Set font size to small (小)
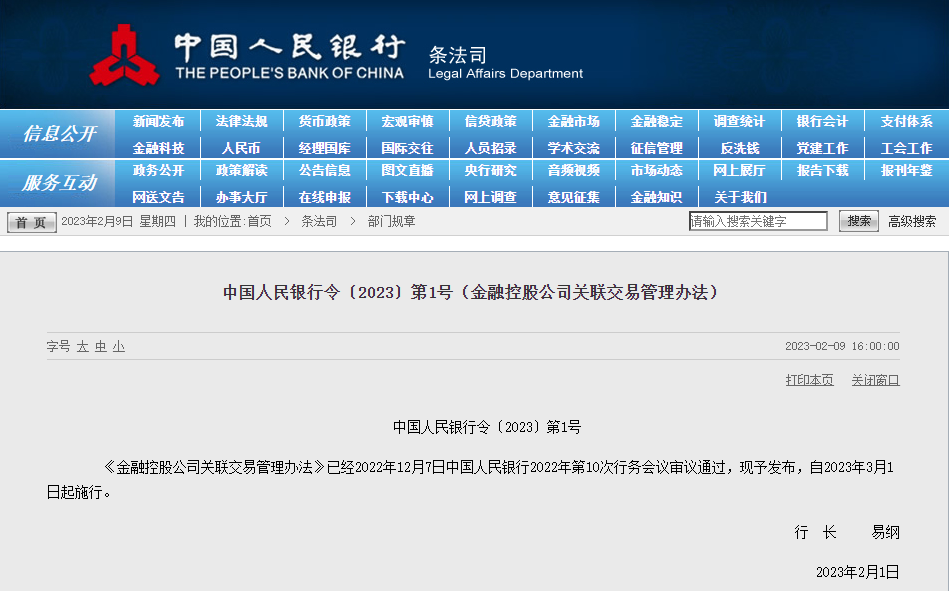 119,347
